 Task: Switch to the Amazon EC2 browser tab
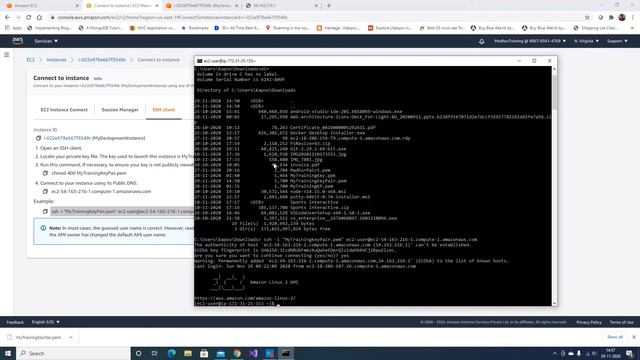point(41,6)
